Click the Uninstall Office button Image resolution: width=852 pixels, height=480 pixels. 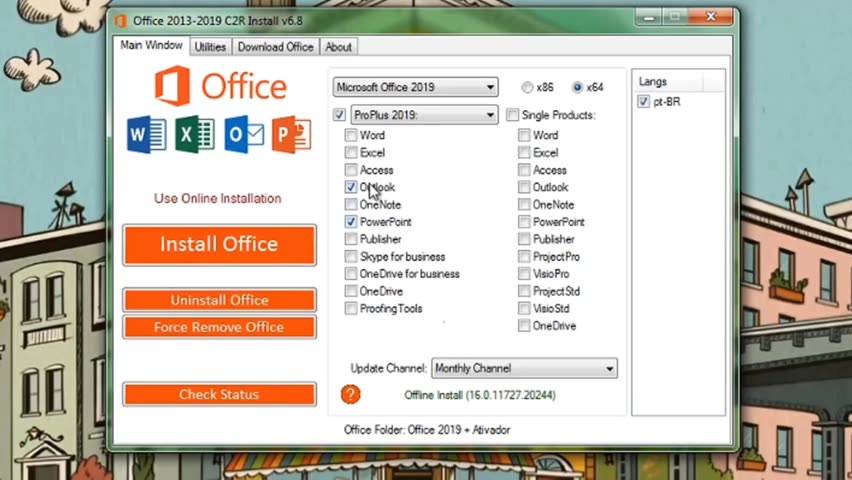219,300
